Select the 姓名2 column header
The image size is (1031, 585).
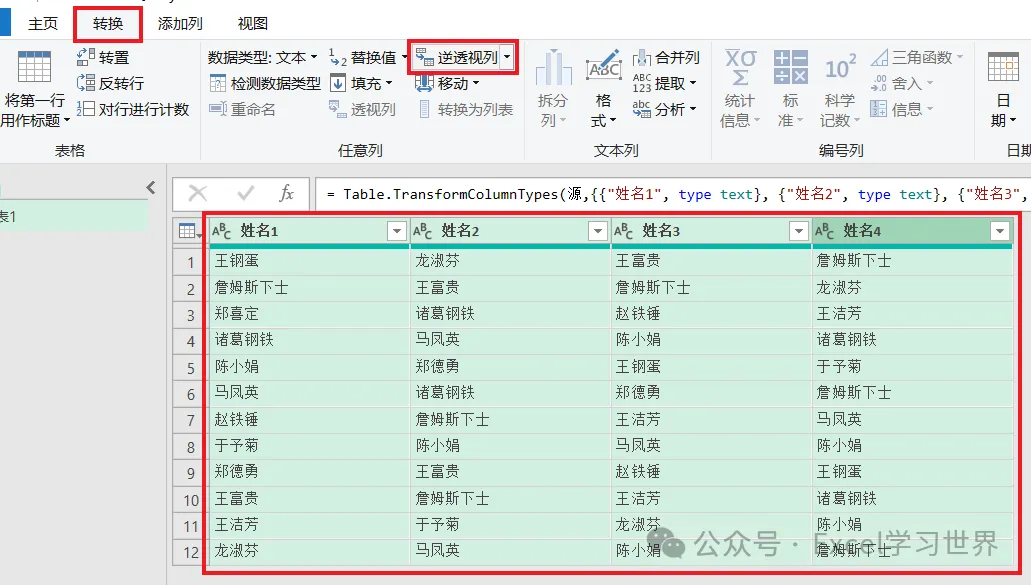click(510, 231)
